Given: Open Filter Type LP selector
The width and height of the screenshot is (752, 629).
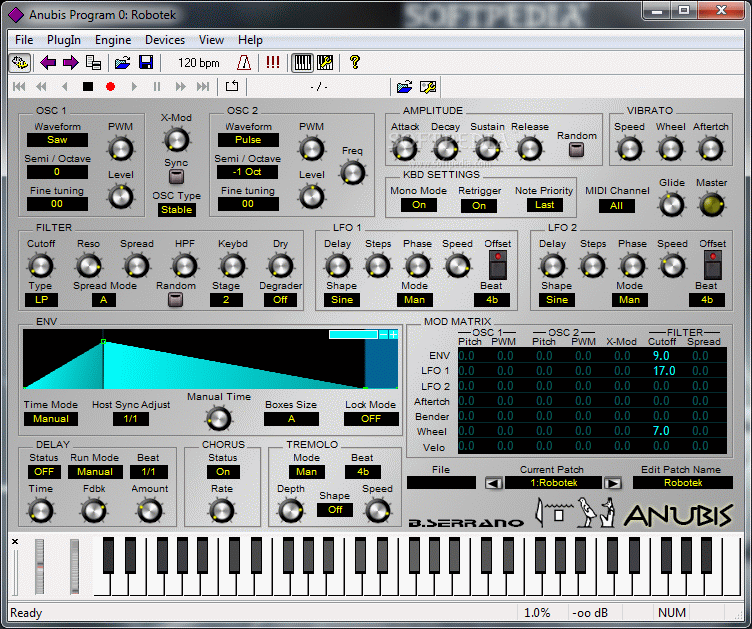Looking at the screenshot, I should [x=41, y=300].
